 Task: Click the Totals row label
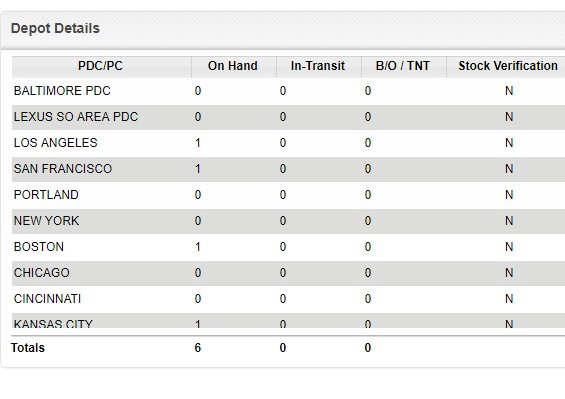pyautogui.click(x=28, y=348)
